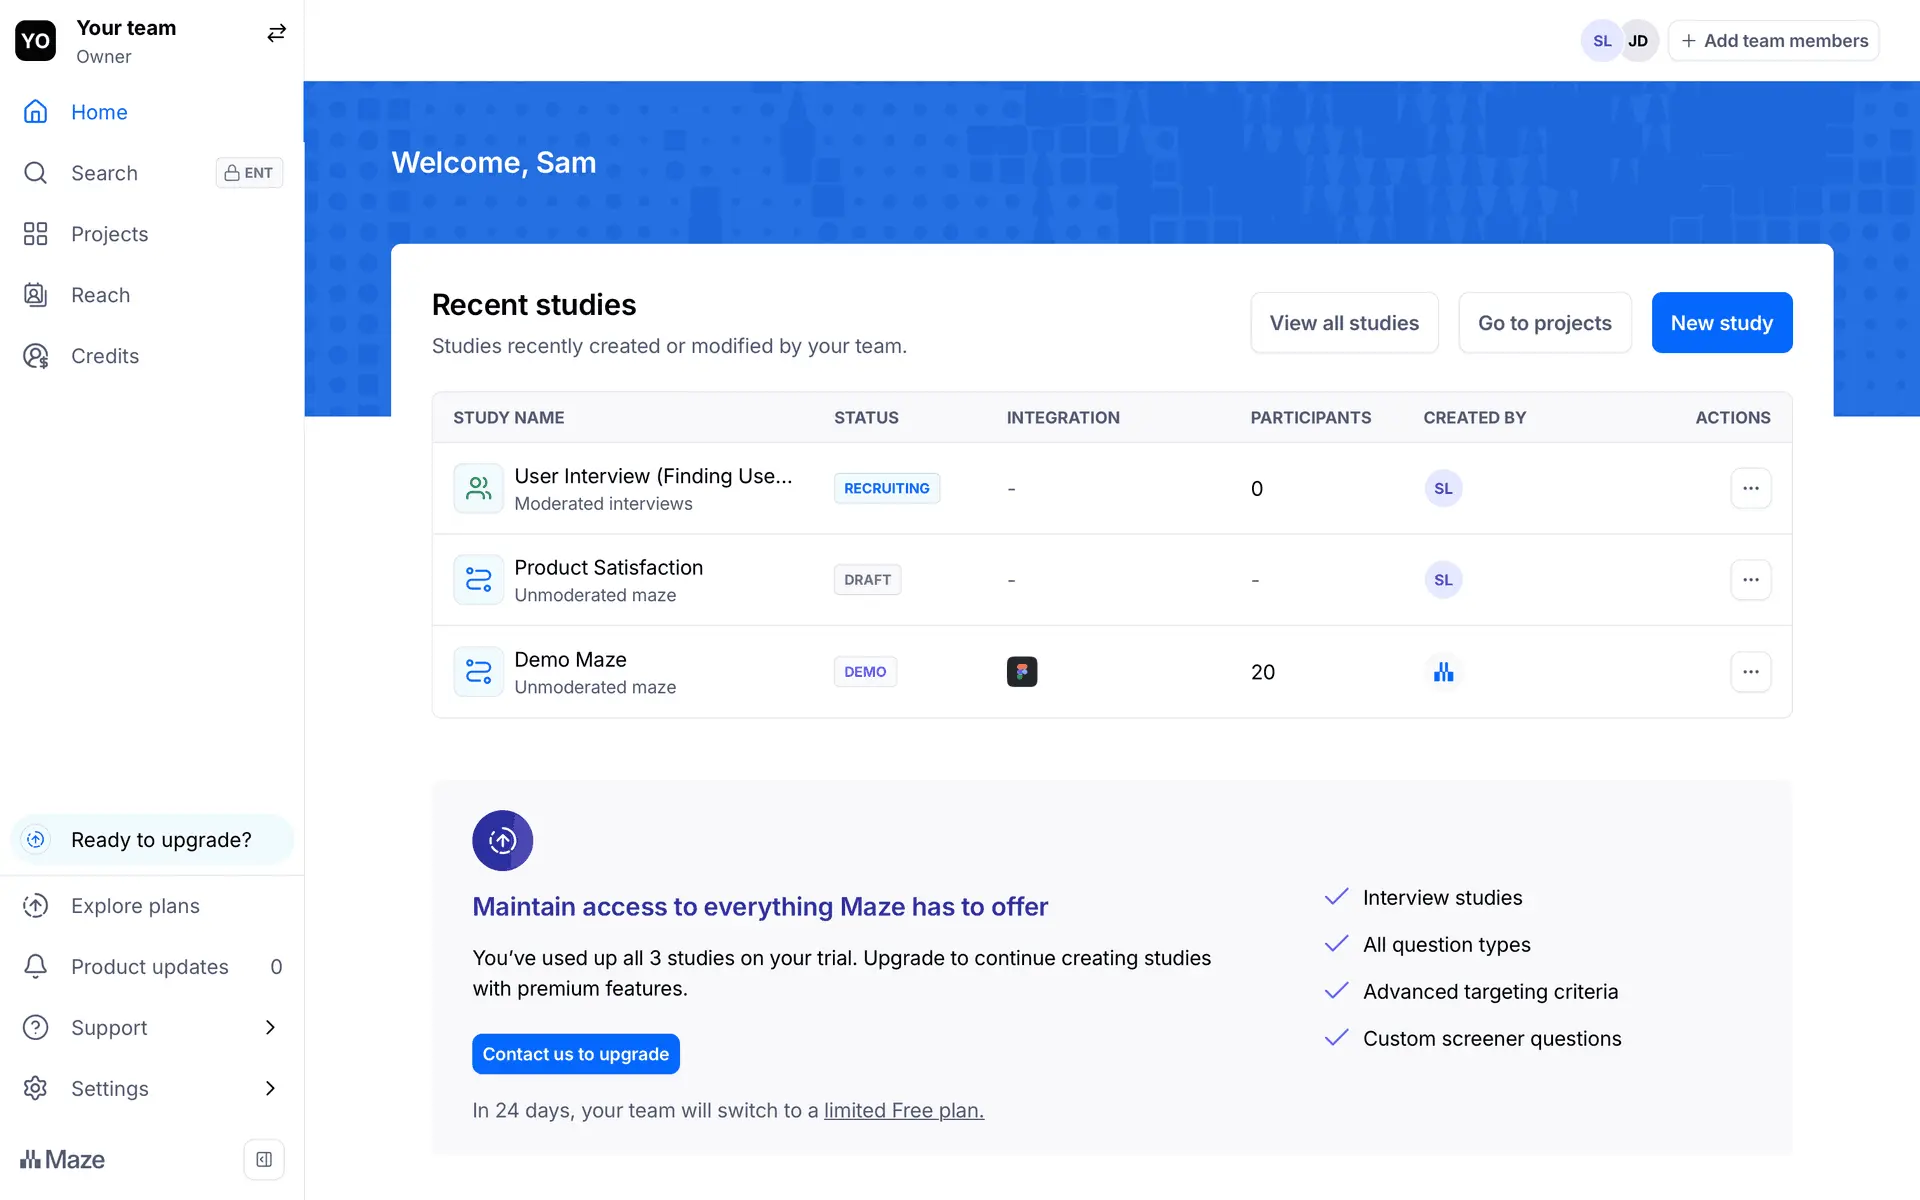Go to Projects in sidebar
1920x1200 pixels.
[x=109, y=234]
